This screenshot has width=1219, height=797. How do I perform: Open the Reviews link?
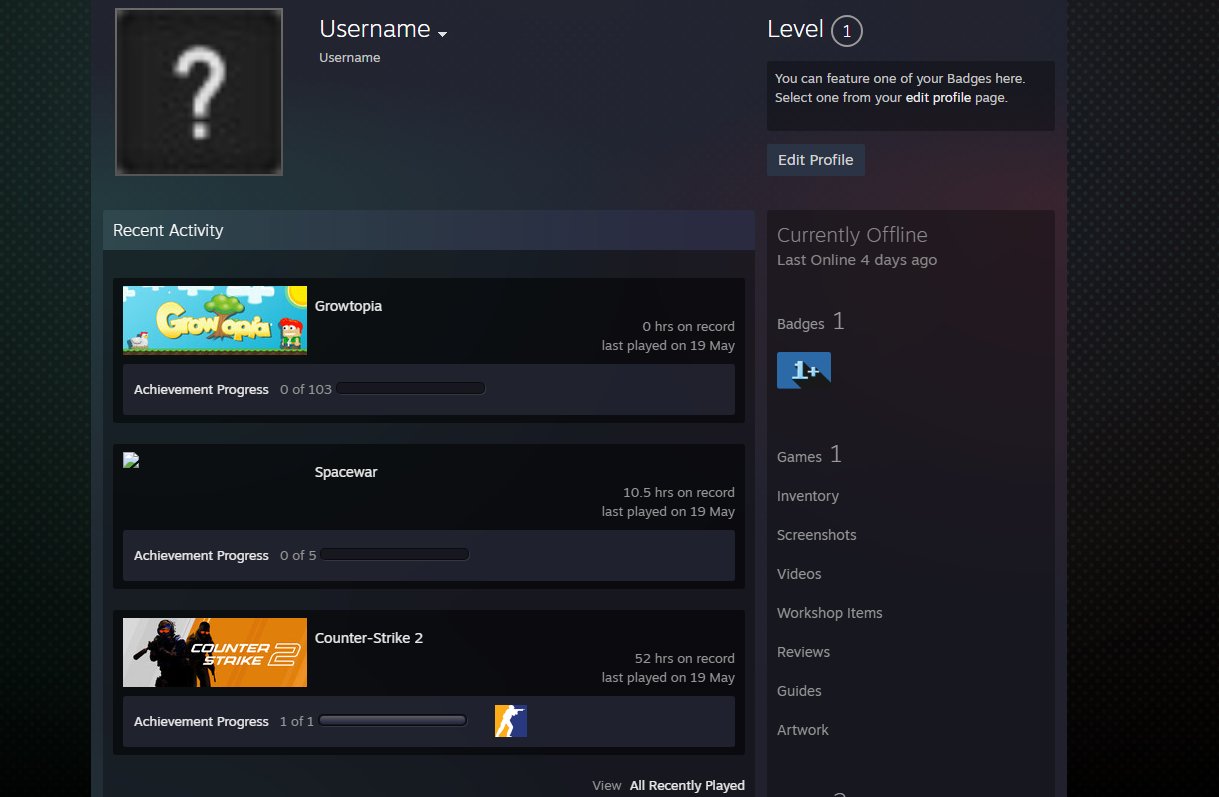804,652
